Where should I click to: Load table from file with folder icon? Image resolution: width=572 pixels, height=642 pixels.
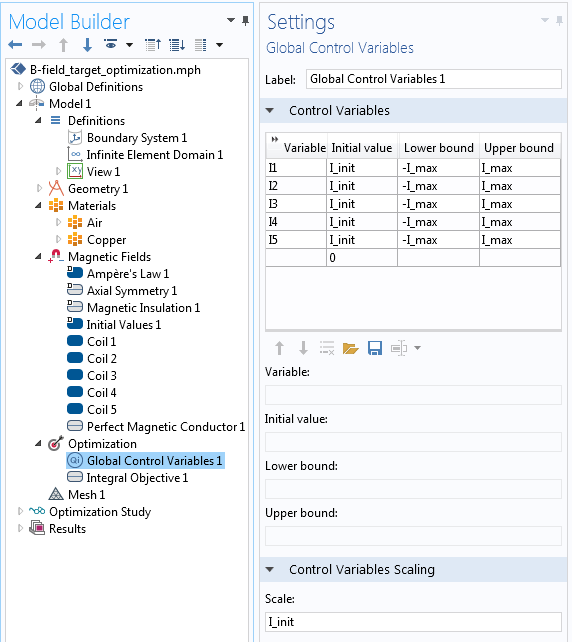click(x=350, y=348)
